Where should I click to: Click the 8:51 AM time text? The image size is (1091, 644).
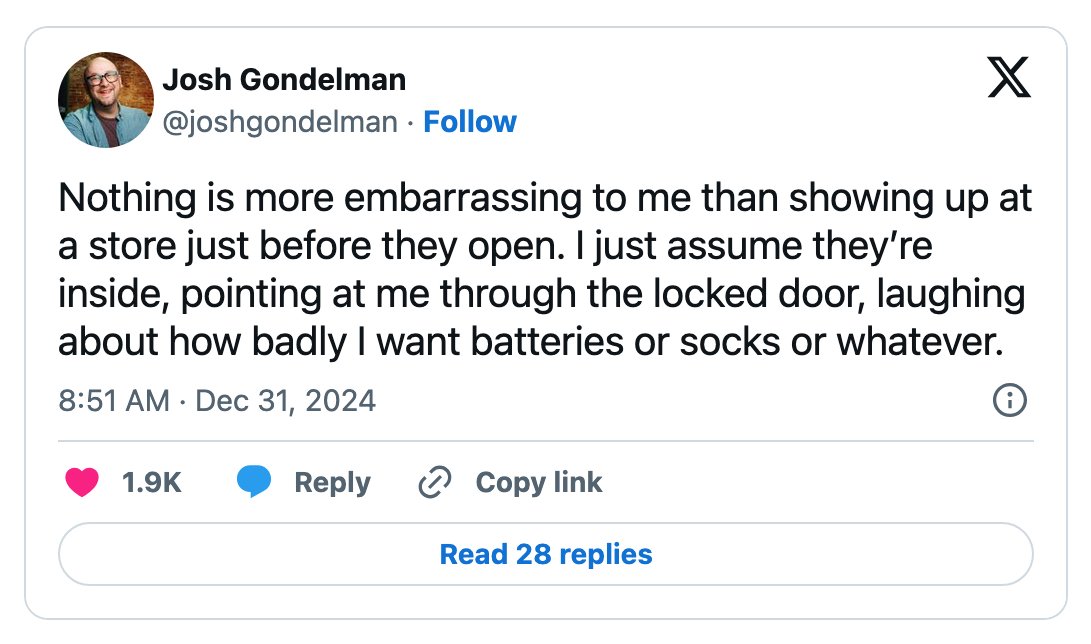[114, 401]
